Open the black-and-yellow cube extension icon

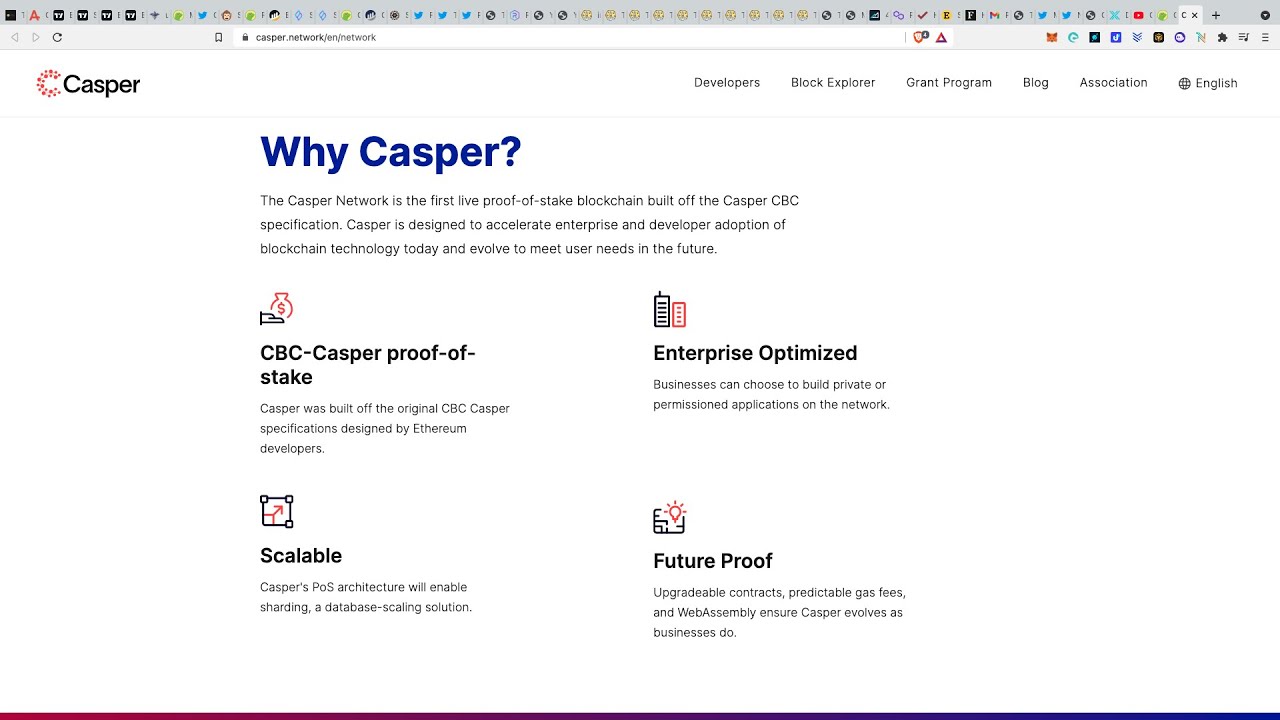click(x=1158, y=37)
